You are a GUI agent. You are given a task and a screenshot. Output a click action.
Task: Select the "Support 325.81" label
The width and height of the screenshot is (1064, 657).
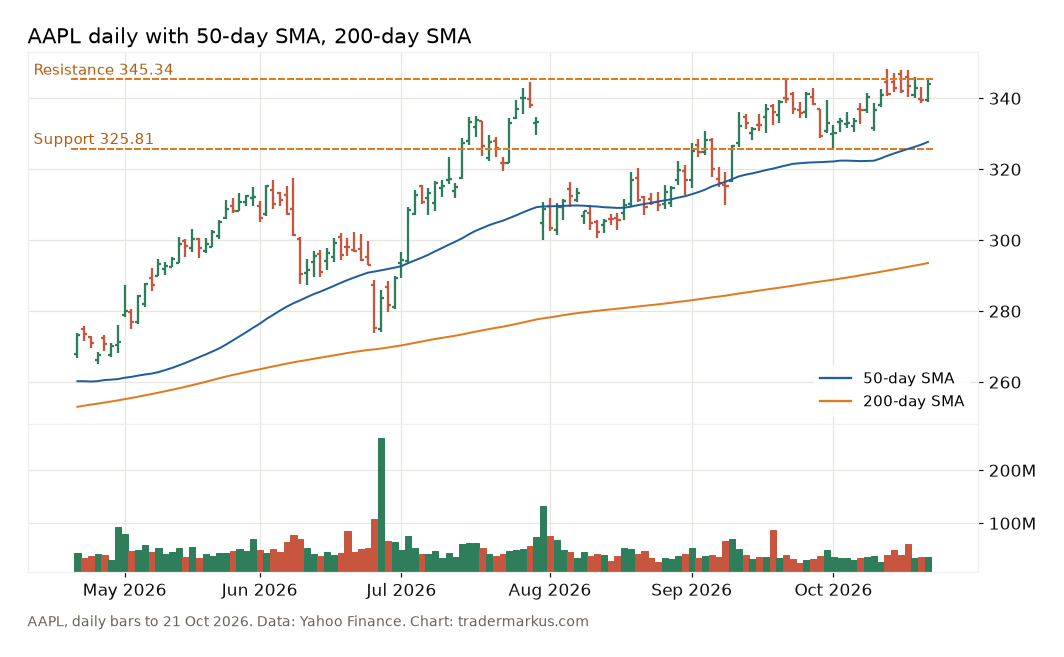click(x=94, y=139)
